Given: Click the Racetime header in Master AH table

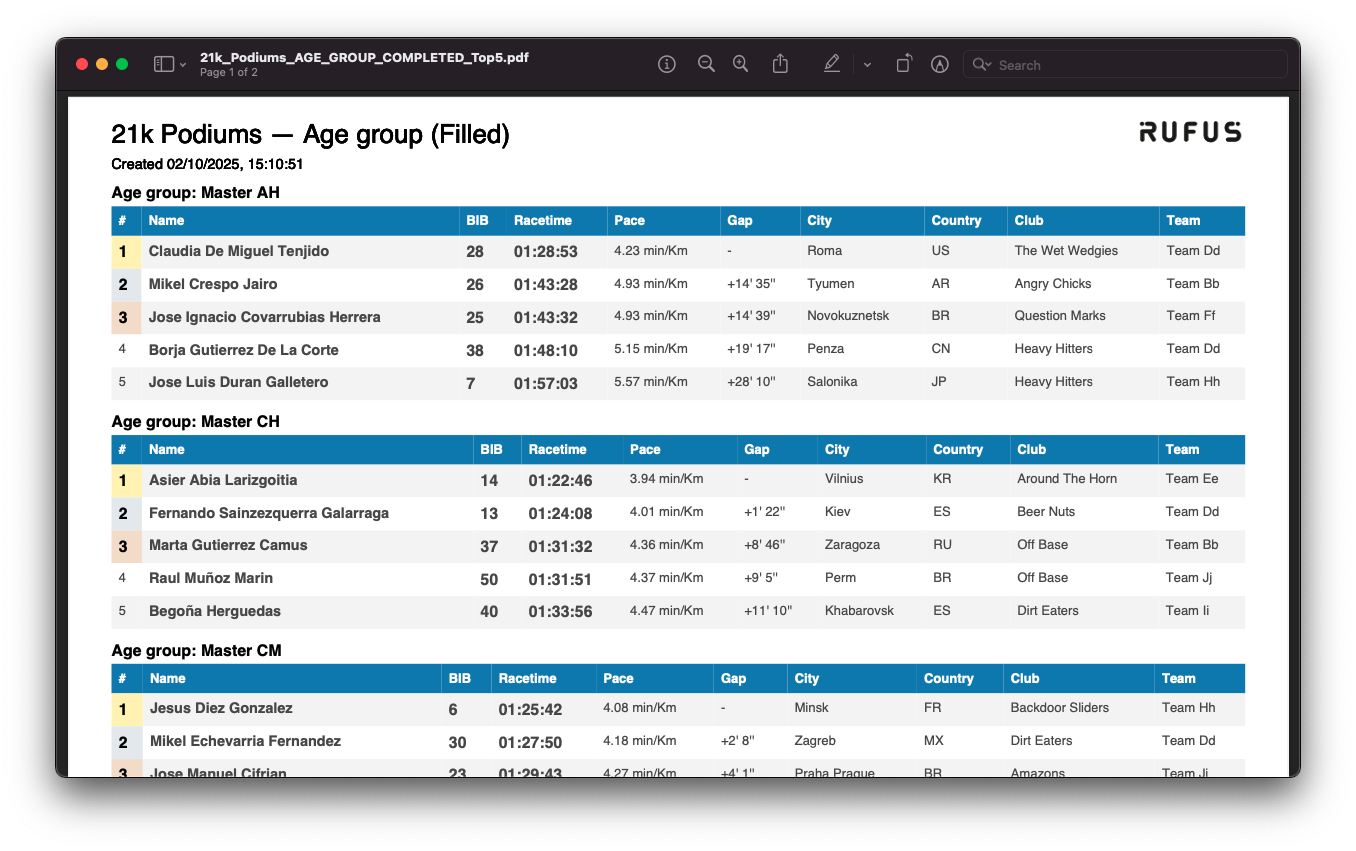Looking at the screenshot, I should [x=543, y=221].
